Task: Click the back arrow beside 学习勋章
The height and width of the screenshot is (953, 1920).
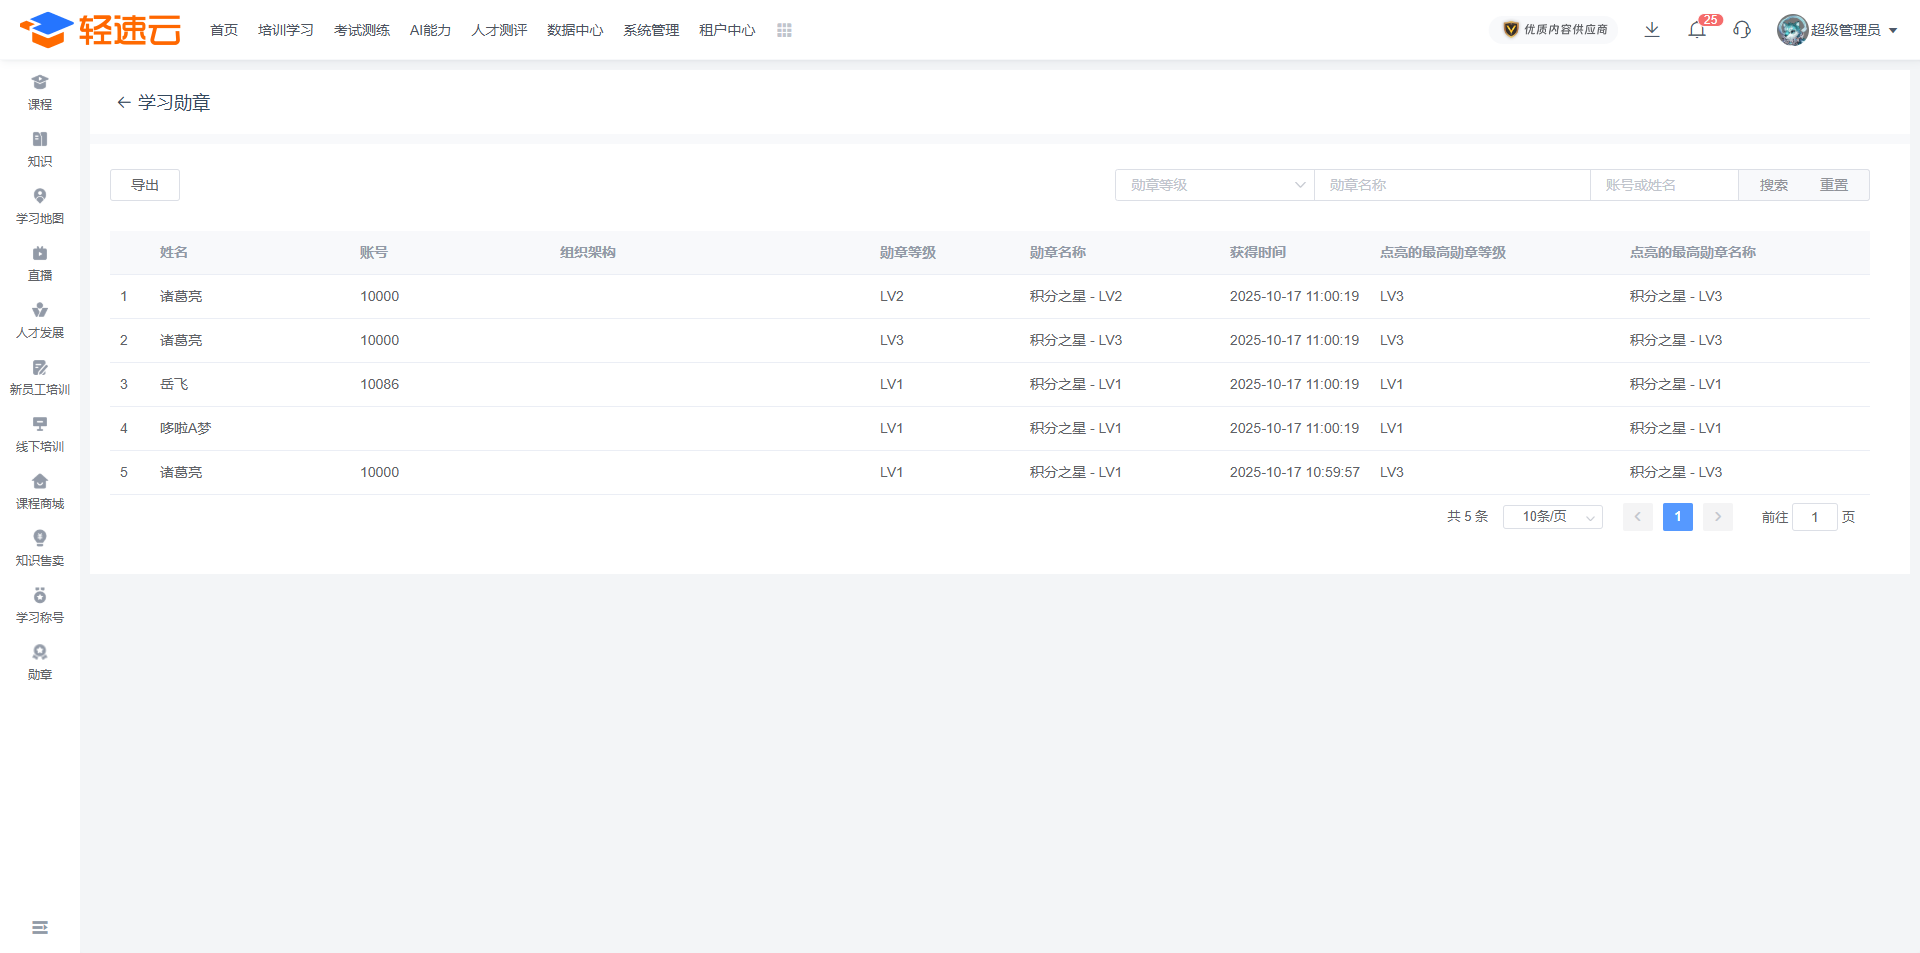Action: tap(123, 103)
